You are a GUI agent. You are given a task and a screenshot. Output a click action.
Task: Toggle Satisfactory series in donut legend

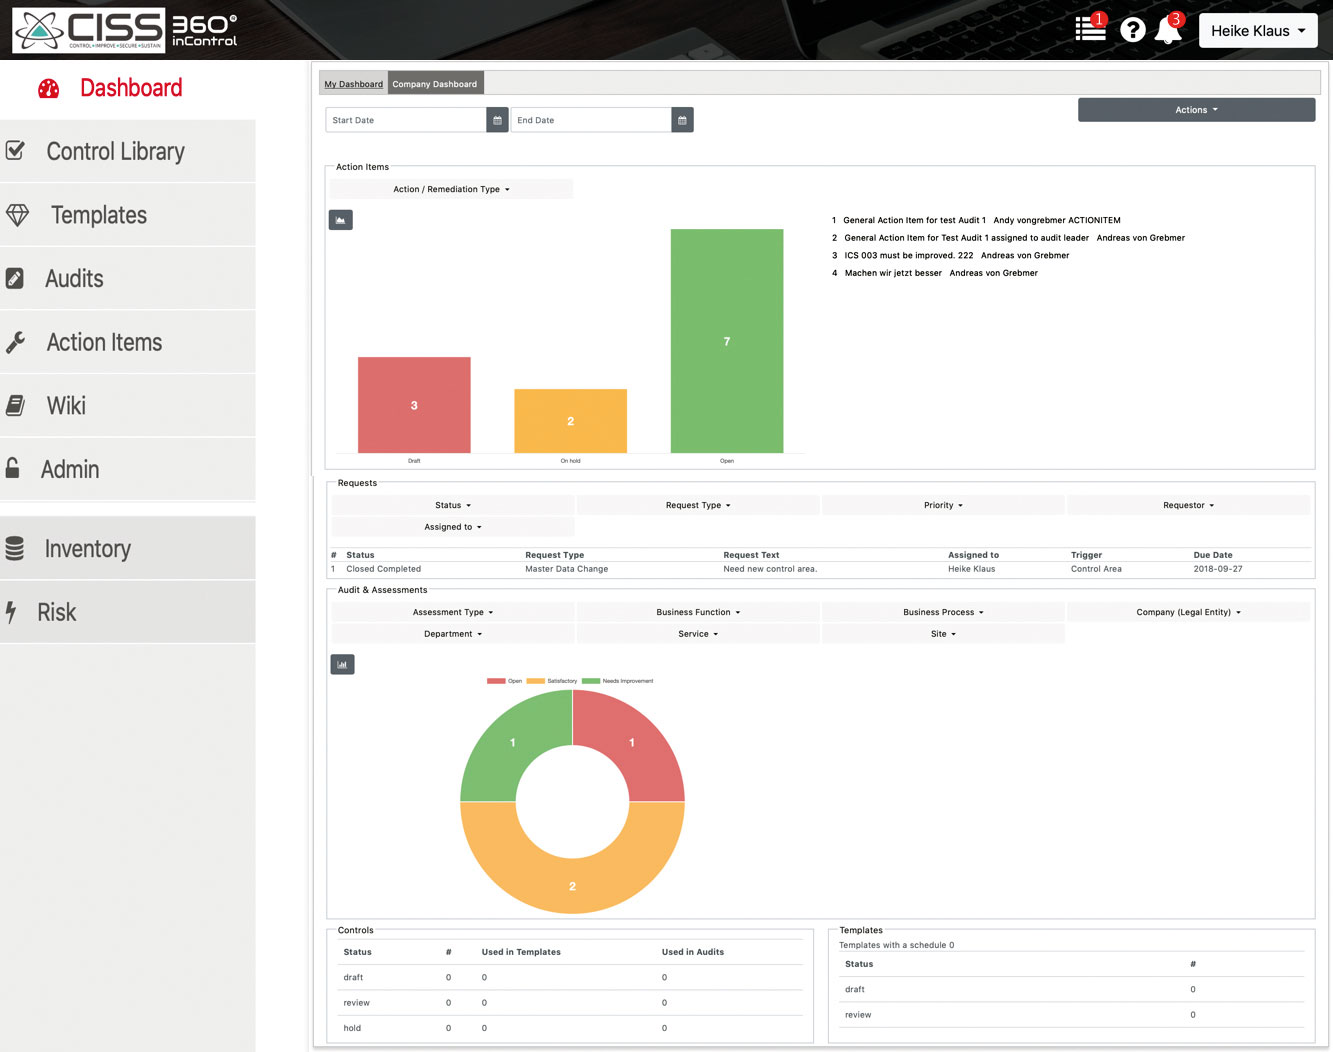[552, 681]
